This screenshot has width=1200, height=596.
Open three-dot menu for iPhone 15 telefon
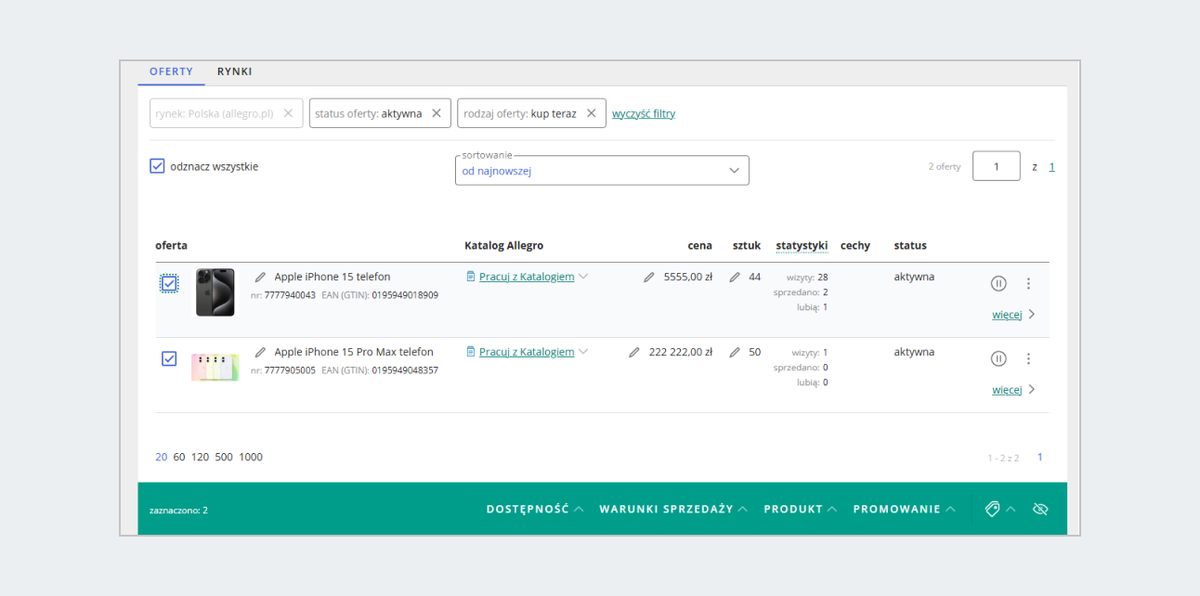(1028, 283)
